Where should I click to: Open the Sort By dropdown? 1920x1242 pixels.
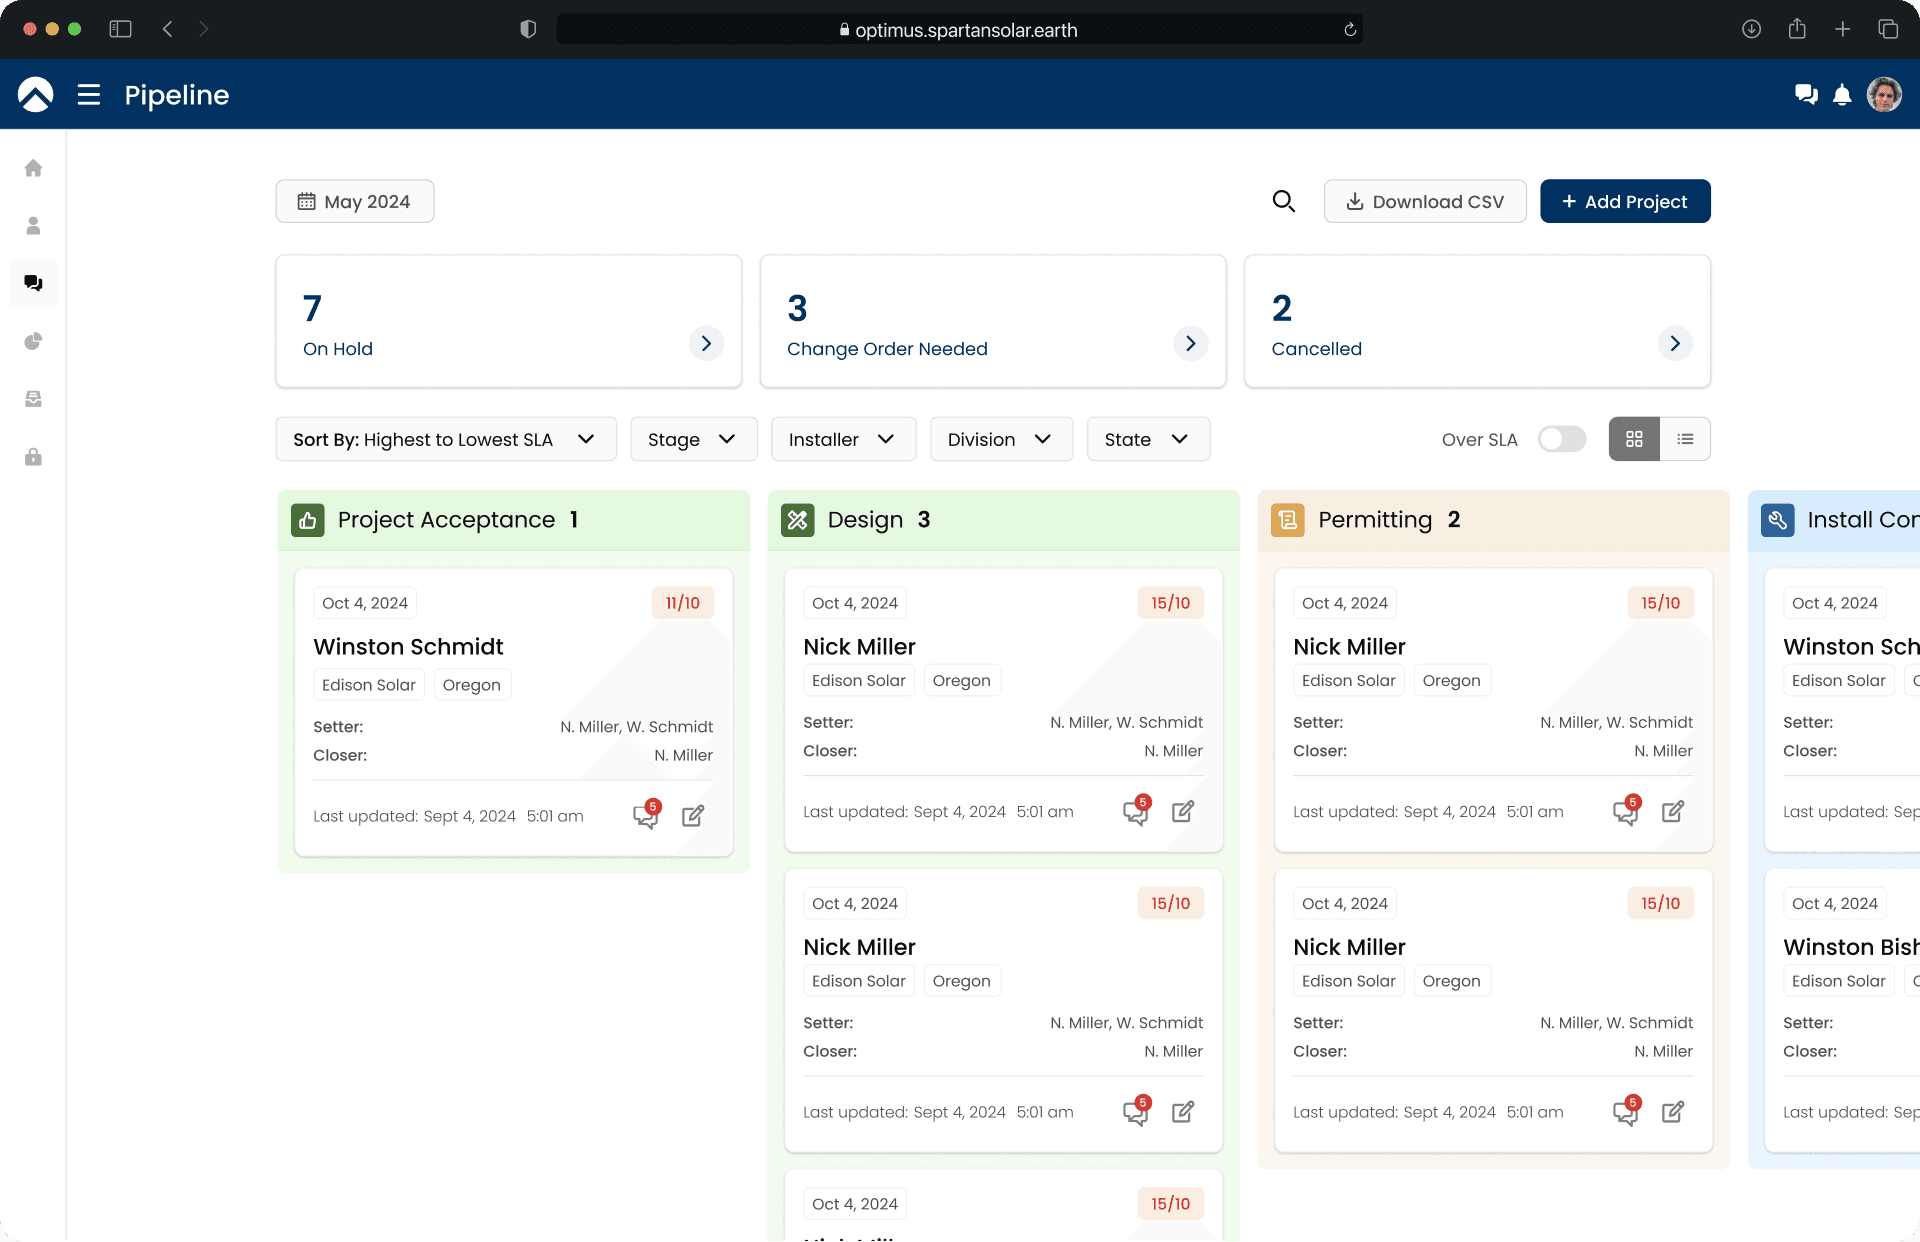click(445, 439)
